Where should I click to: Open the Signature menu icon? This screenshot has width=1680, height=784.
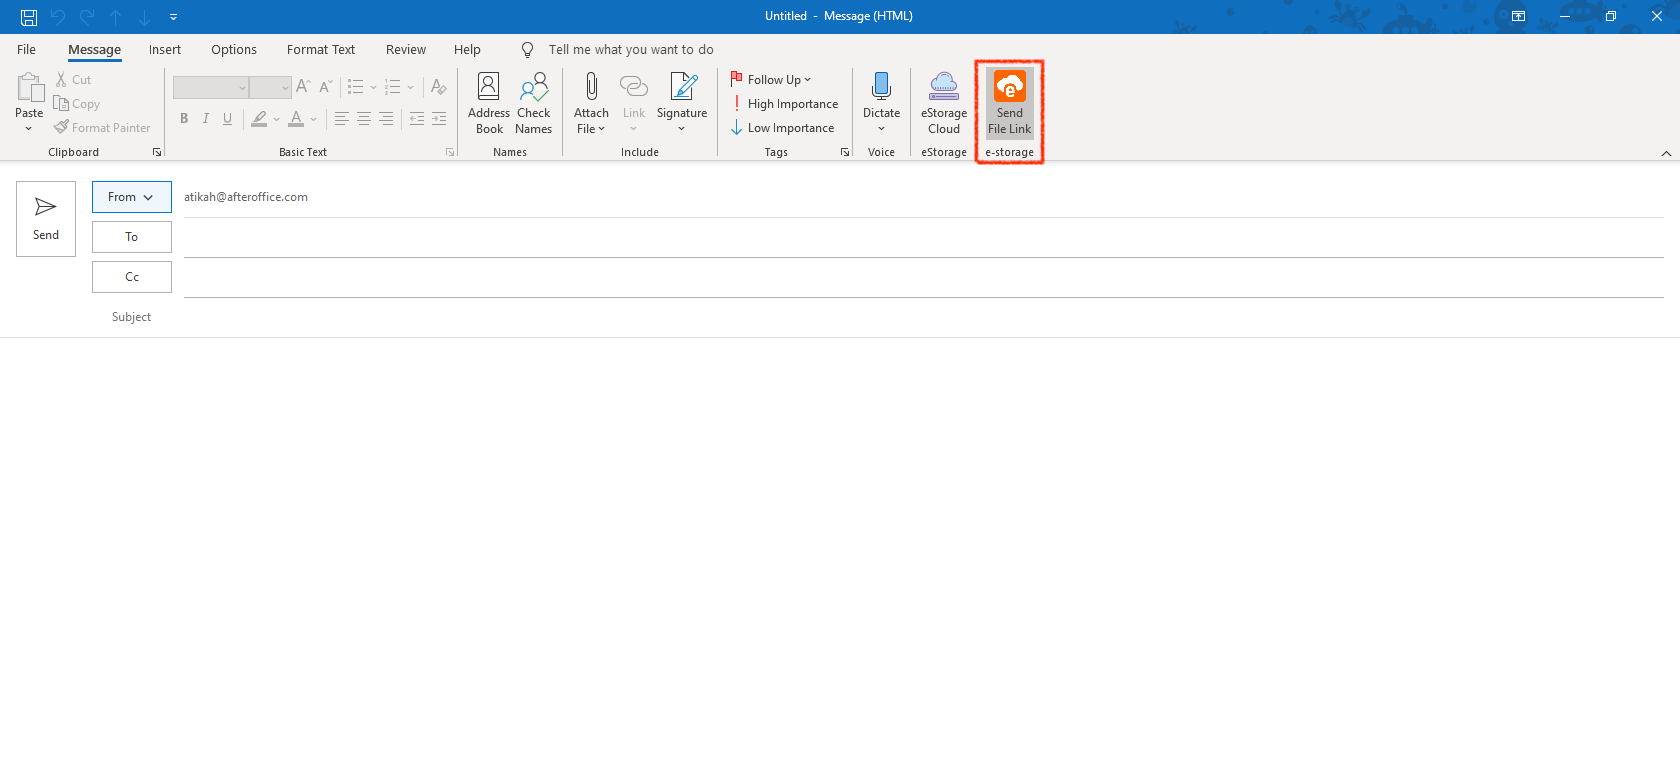point(682,88)
